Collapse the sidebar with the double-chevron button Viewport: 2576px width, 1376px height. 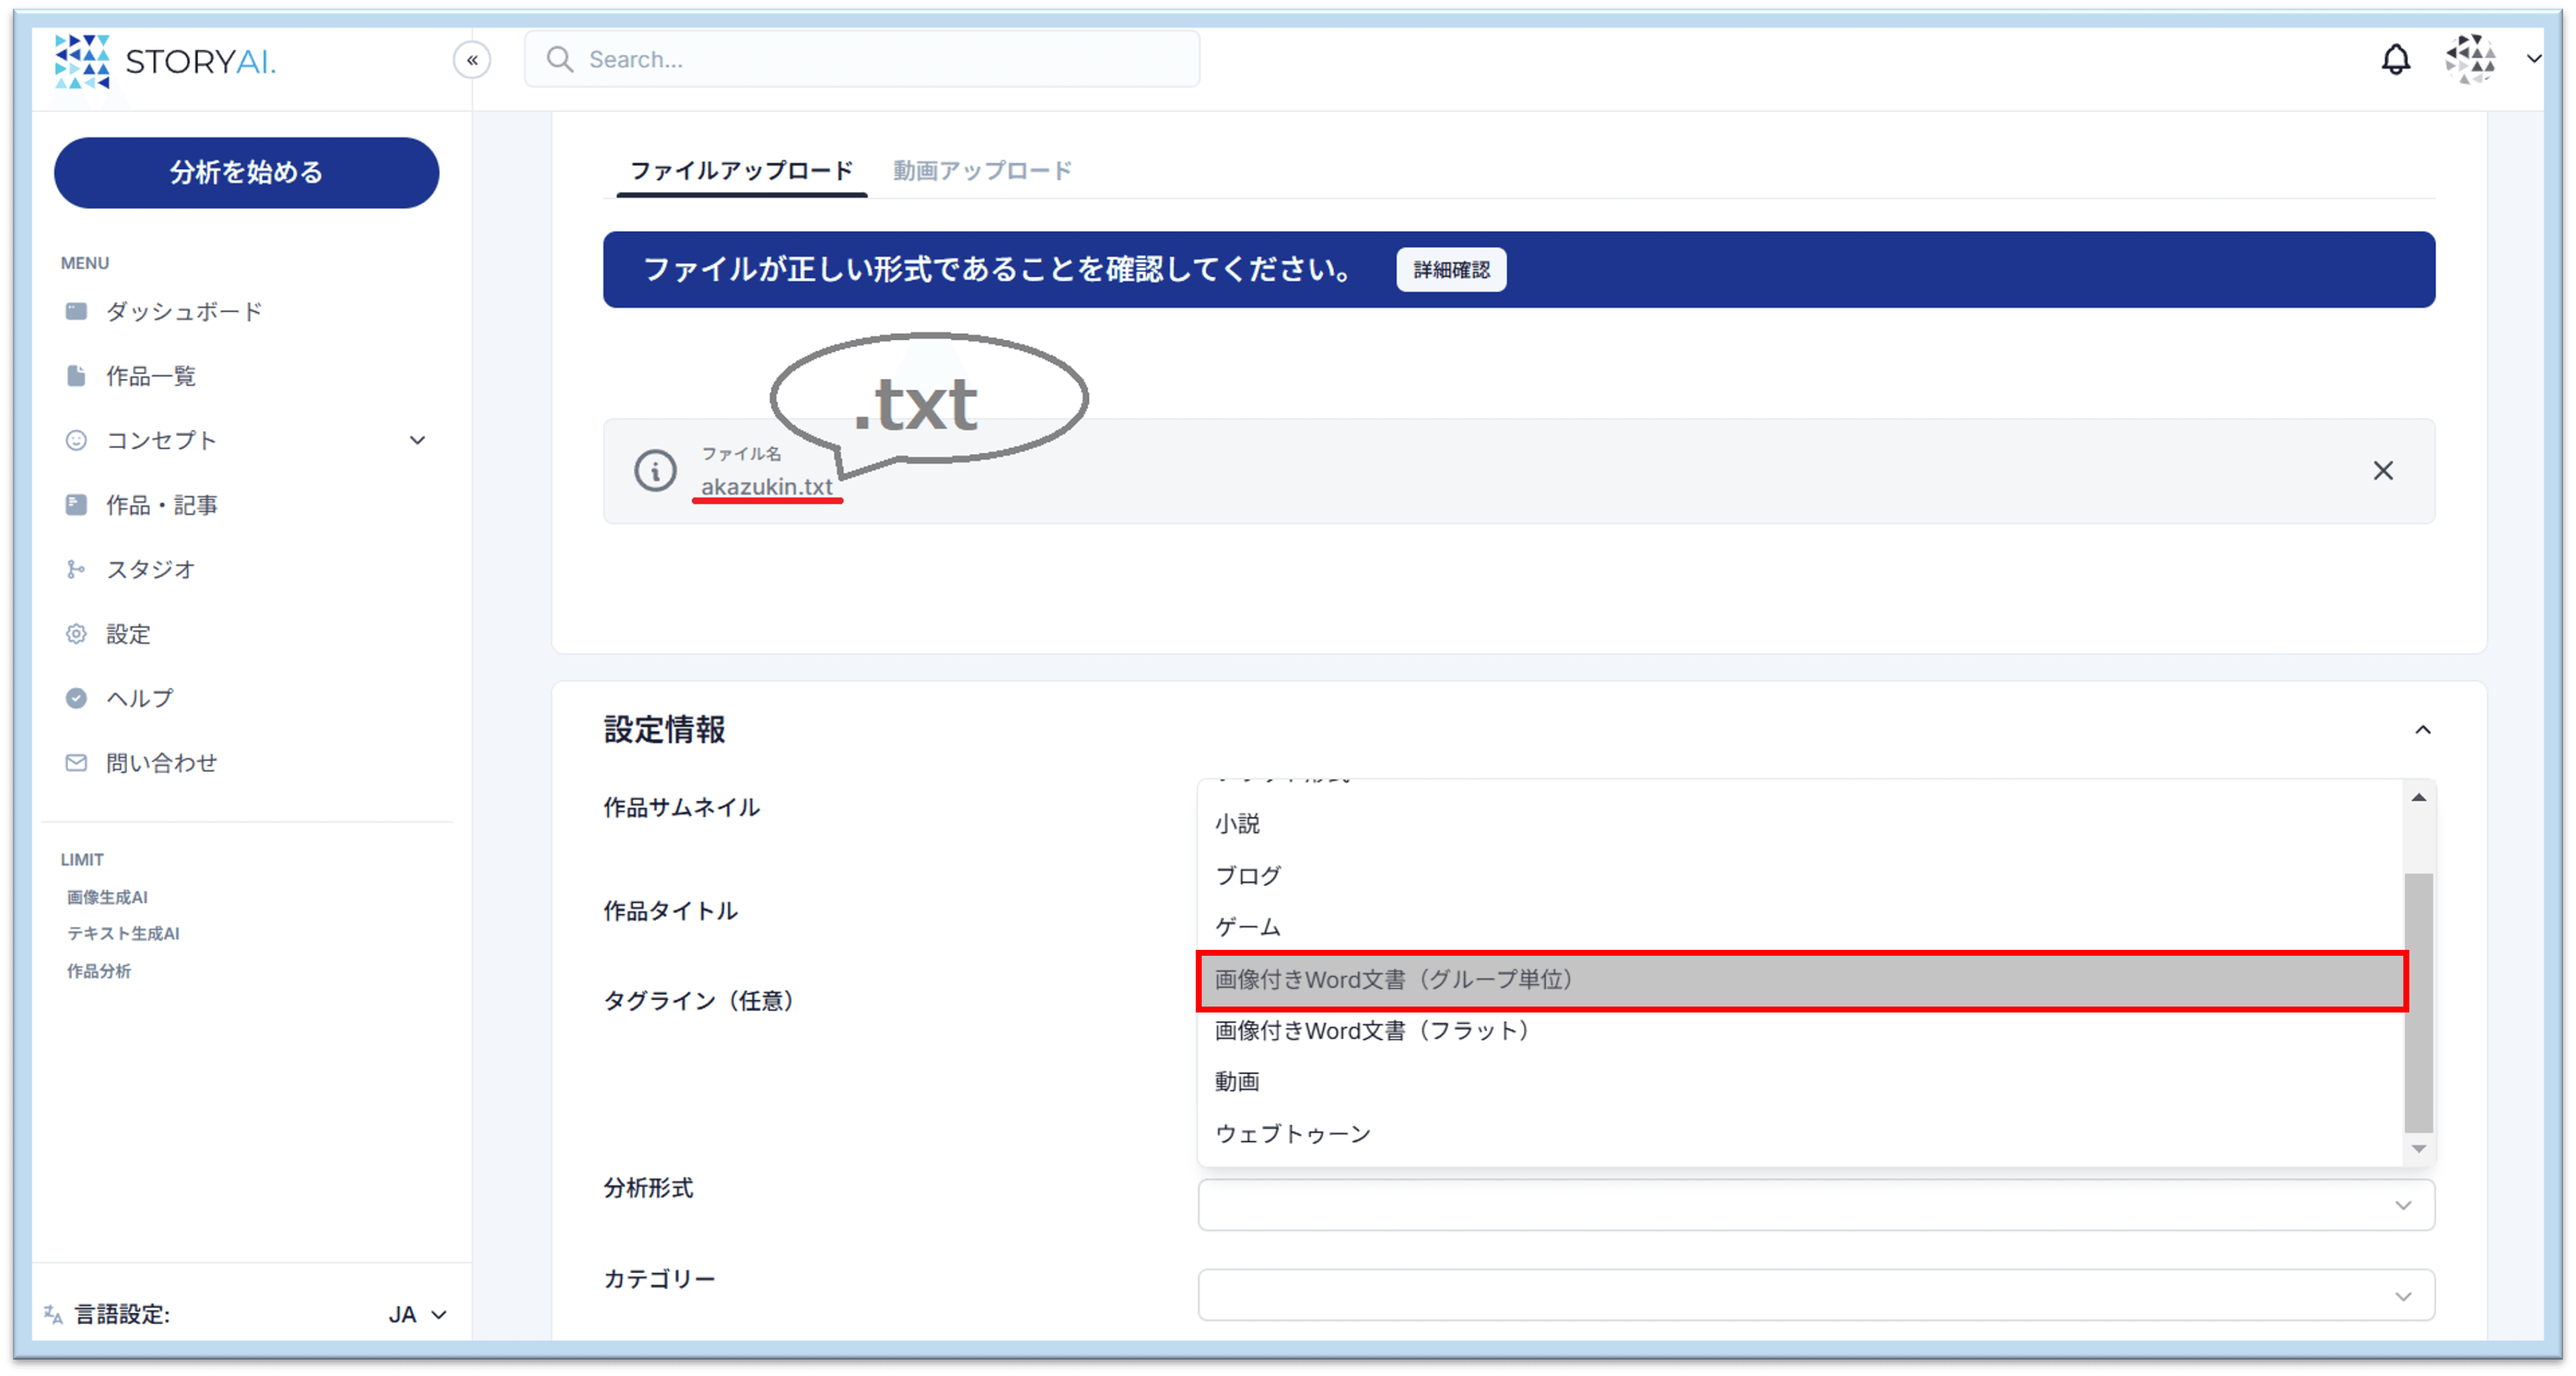[472, 60]
